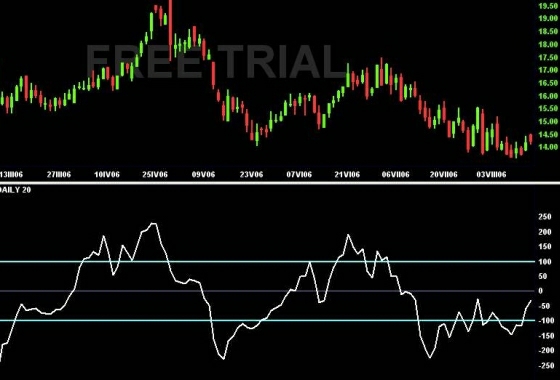Viewport: 560px width, 380px height.
Task: Select the 15.50 price axis label
Action: [548, 109]
